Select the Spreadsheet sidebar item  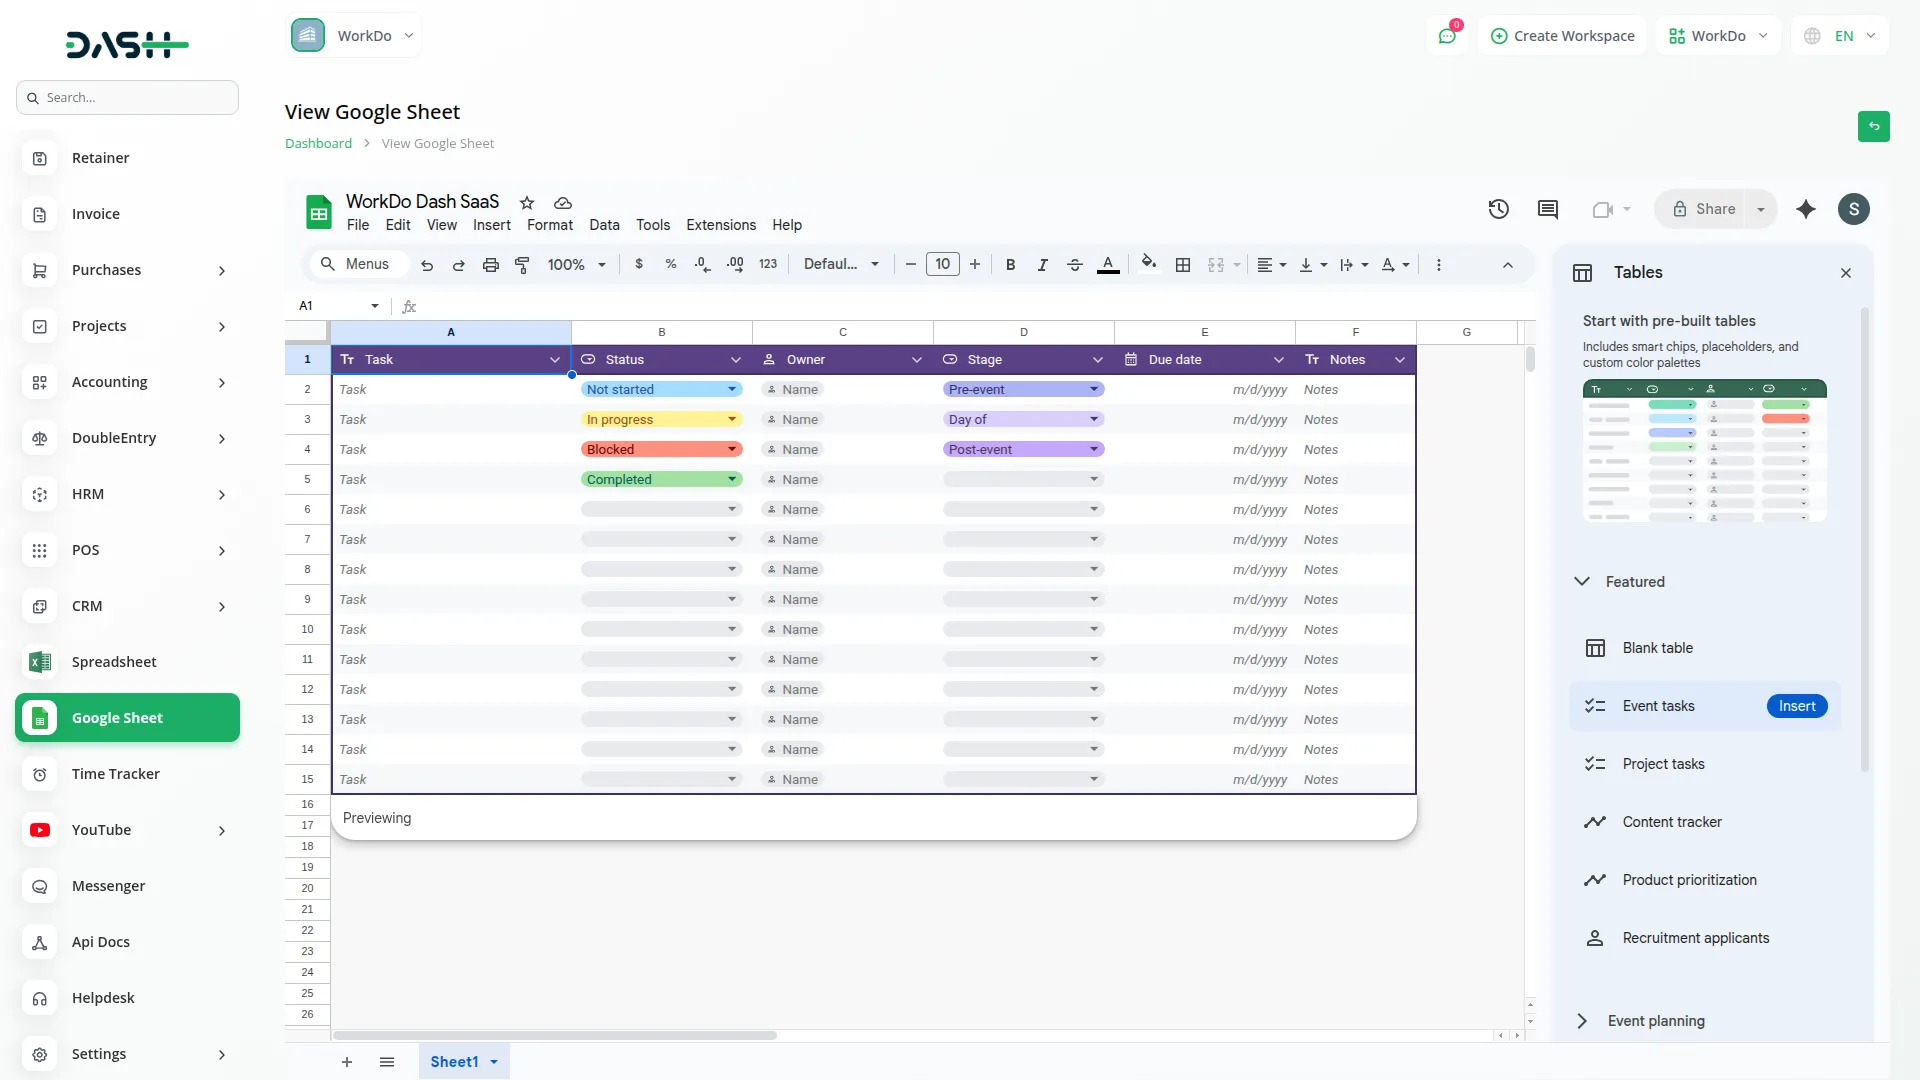pos(114,662)
